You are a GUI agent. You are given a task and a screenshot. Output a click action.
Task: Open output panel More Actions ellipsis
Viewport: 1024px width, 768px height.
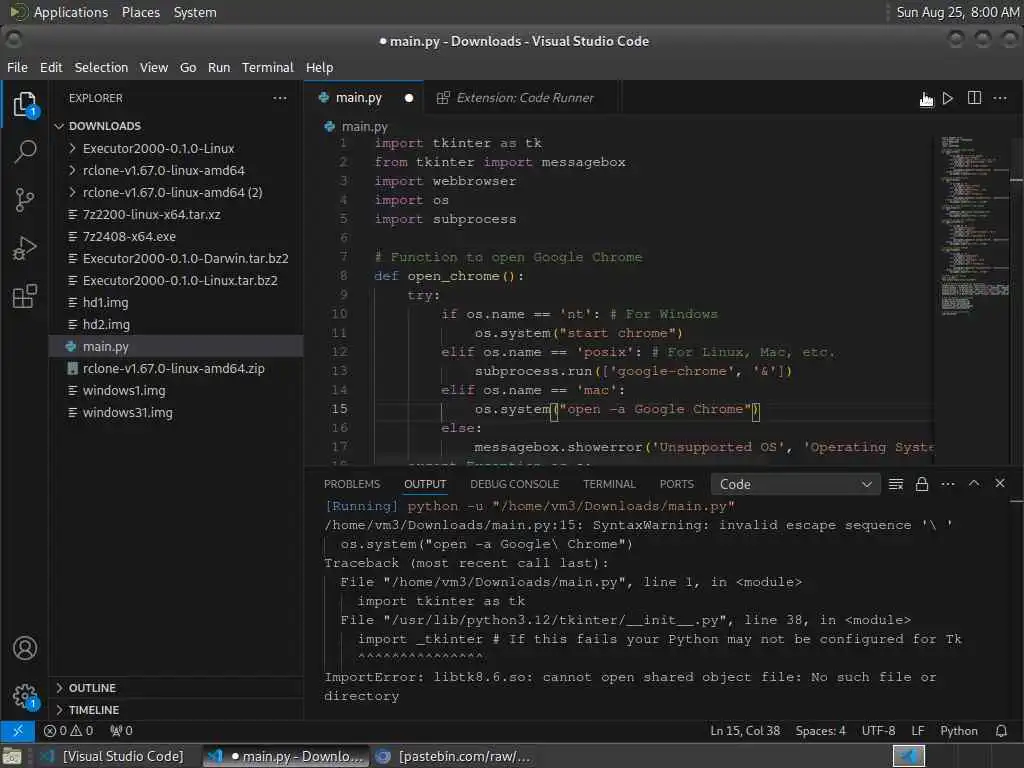(x=948, y=484)
